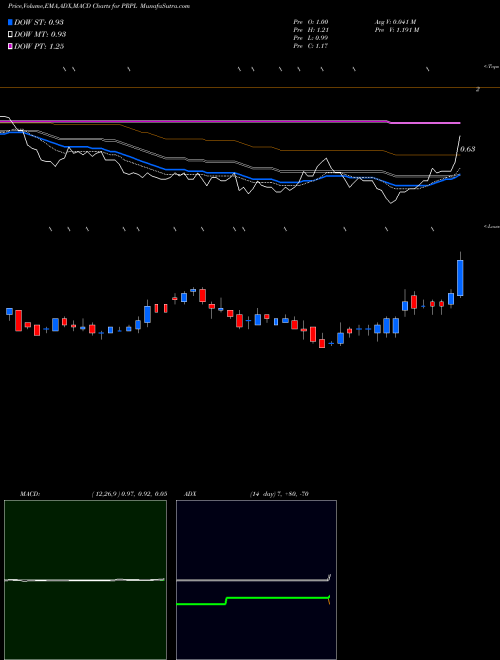Open the dark blue ADX indicator chart

pyautogui.click(x=256, y=580)
